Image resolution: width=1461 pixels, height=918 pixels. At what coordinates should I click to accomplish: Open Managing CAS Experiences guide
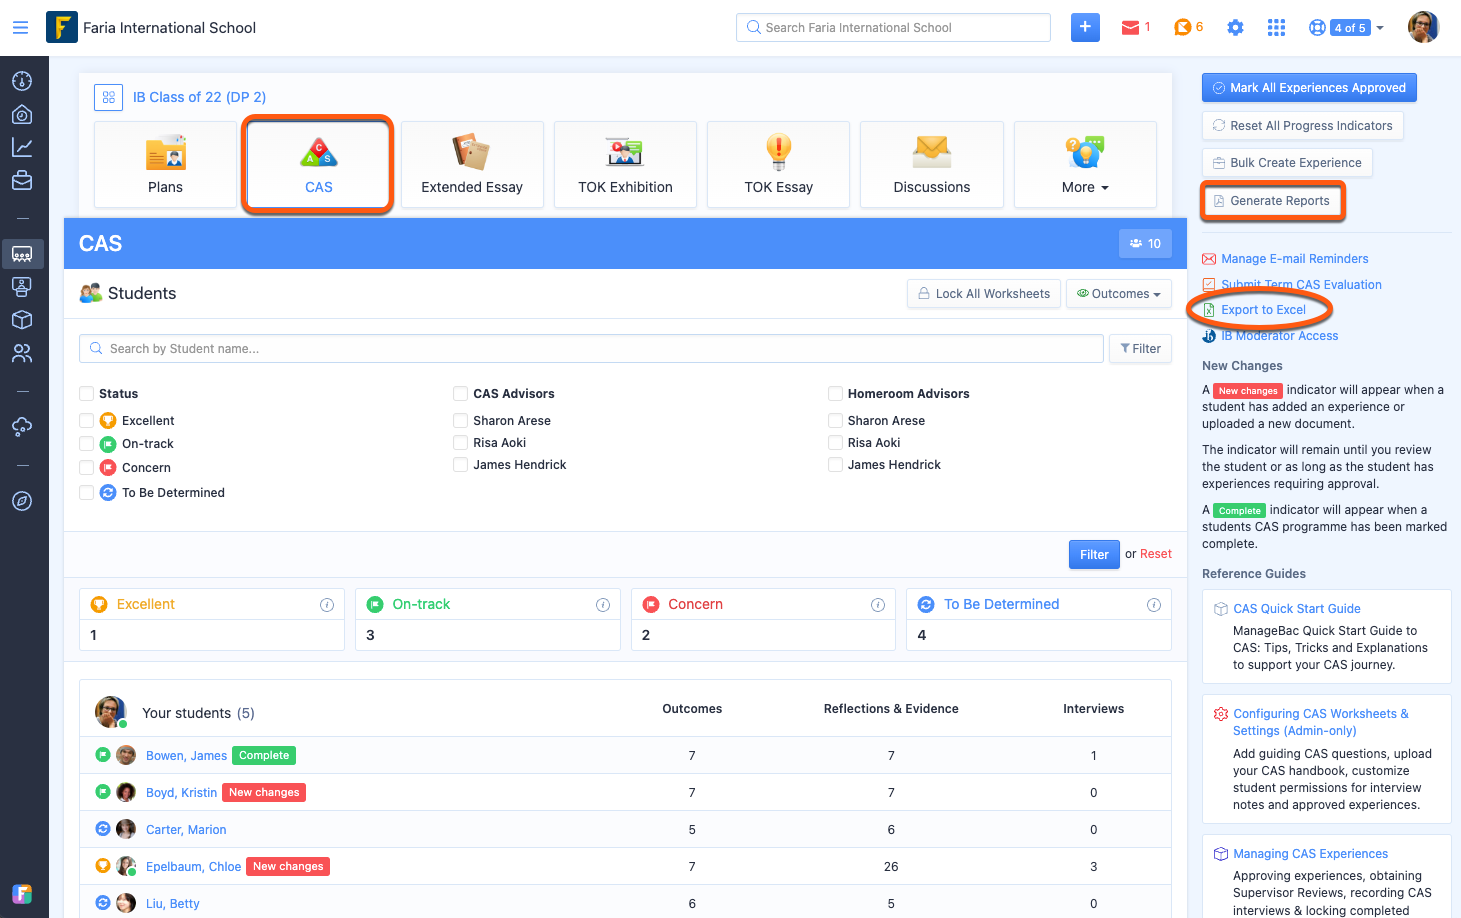click(x=1310, y=854)
